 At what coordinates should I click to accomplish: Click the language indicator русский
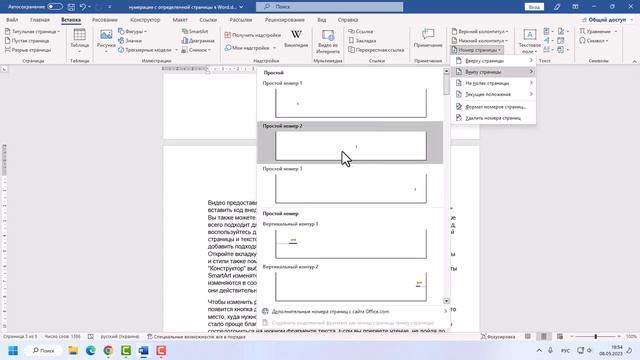pos(120,337)
